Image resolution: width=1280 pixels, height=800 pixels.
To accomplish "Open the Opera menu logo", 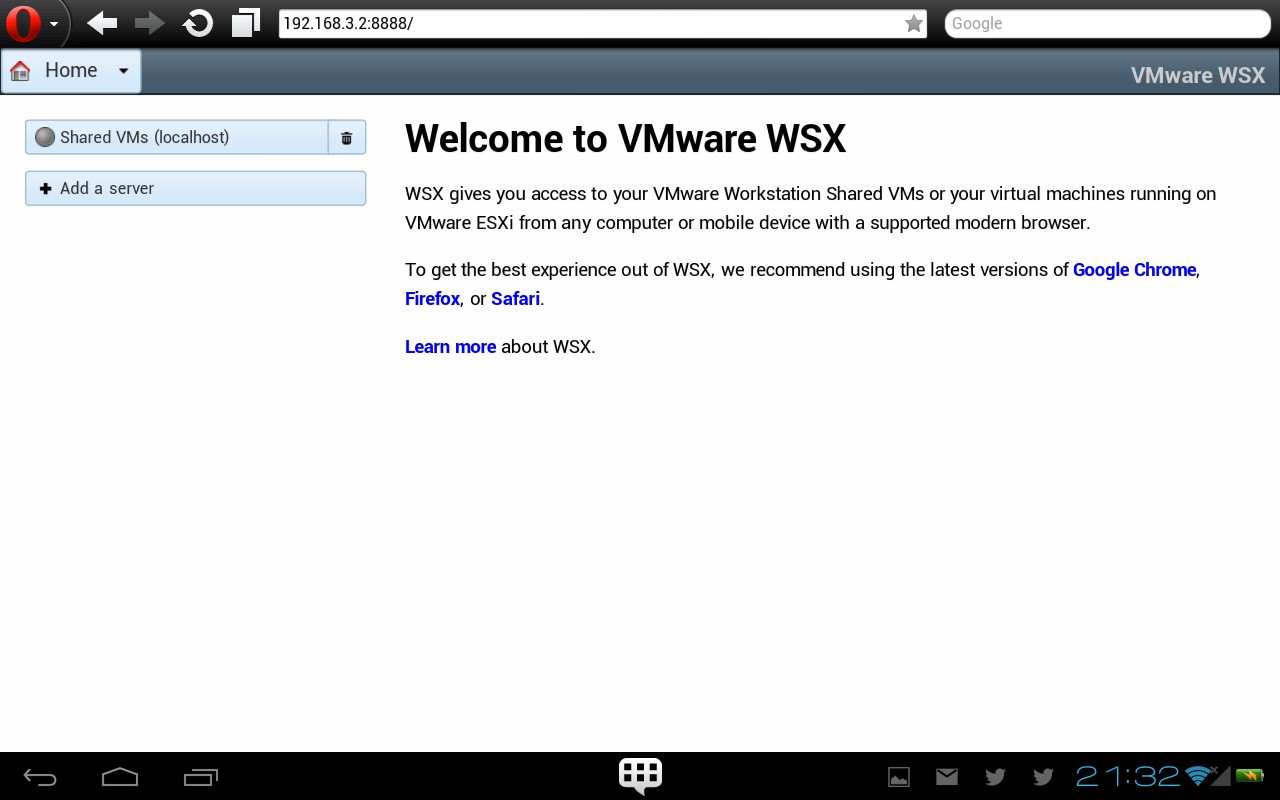I will pos(24,23).
